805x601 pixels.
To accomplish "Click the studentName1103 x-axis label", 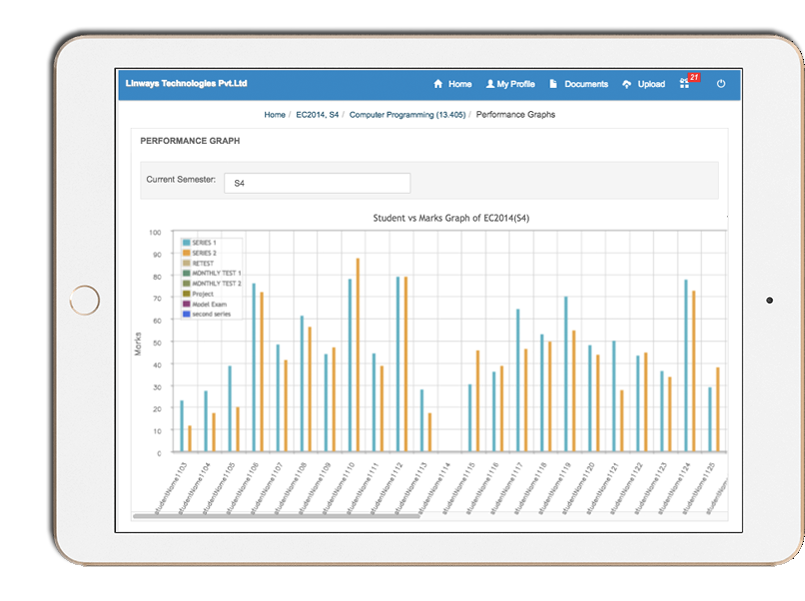I will pyautogui.click(x=171, y=488).
